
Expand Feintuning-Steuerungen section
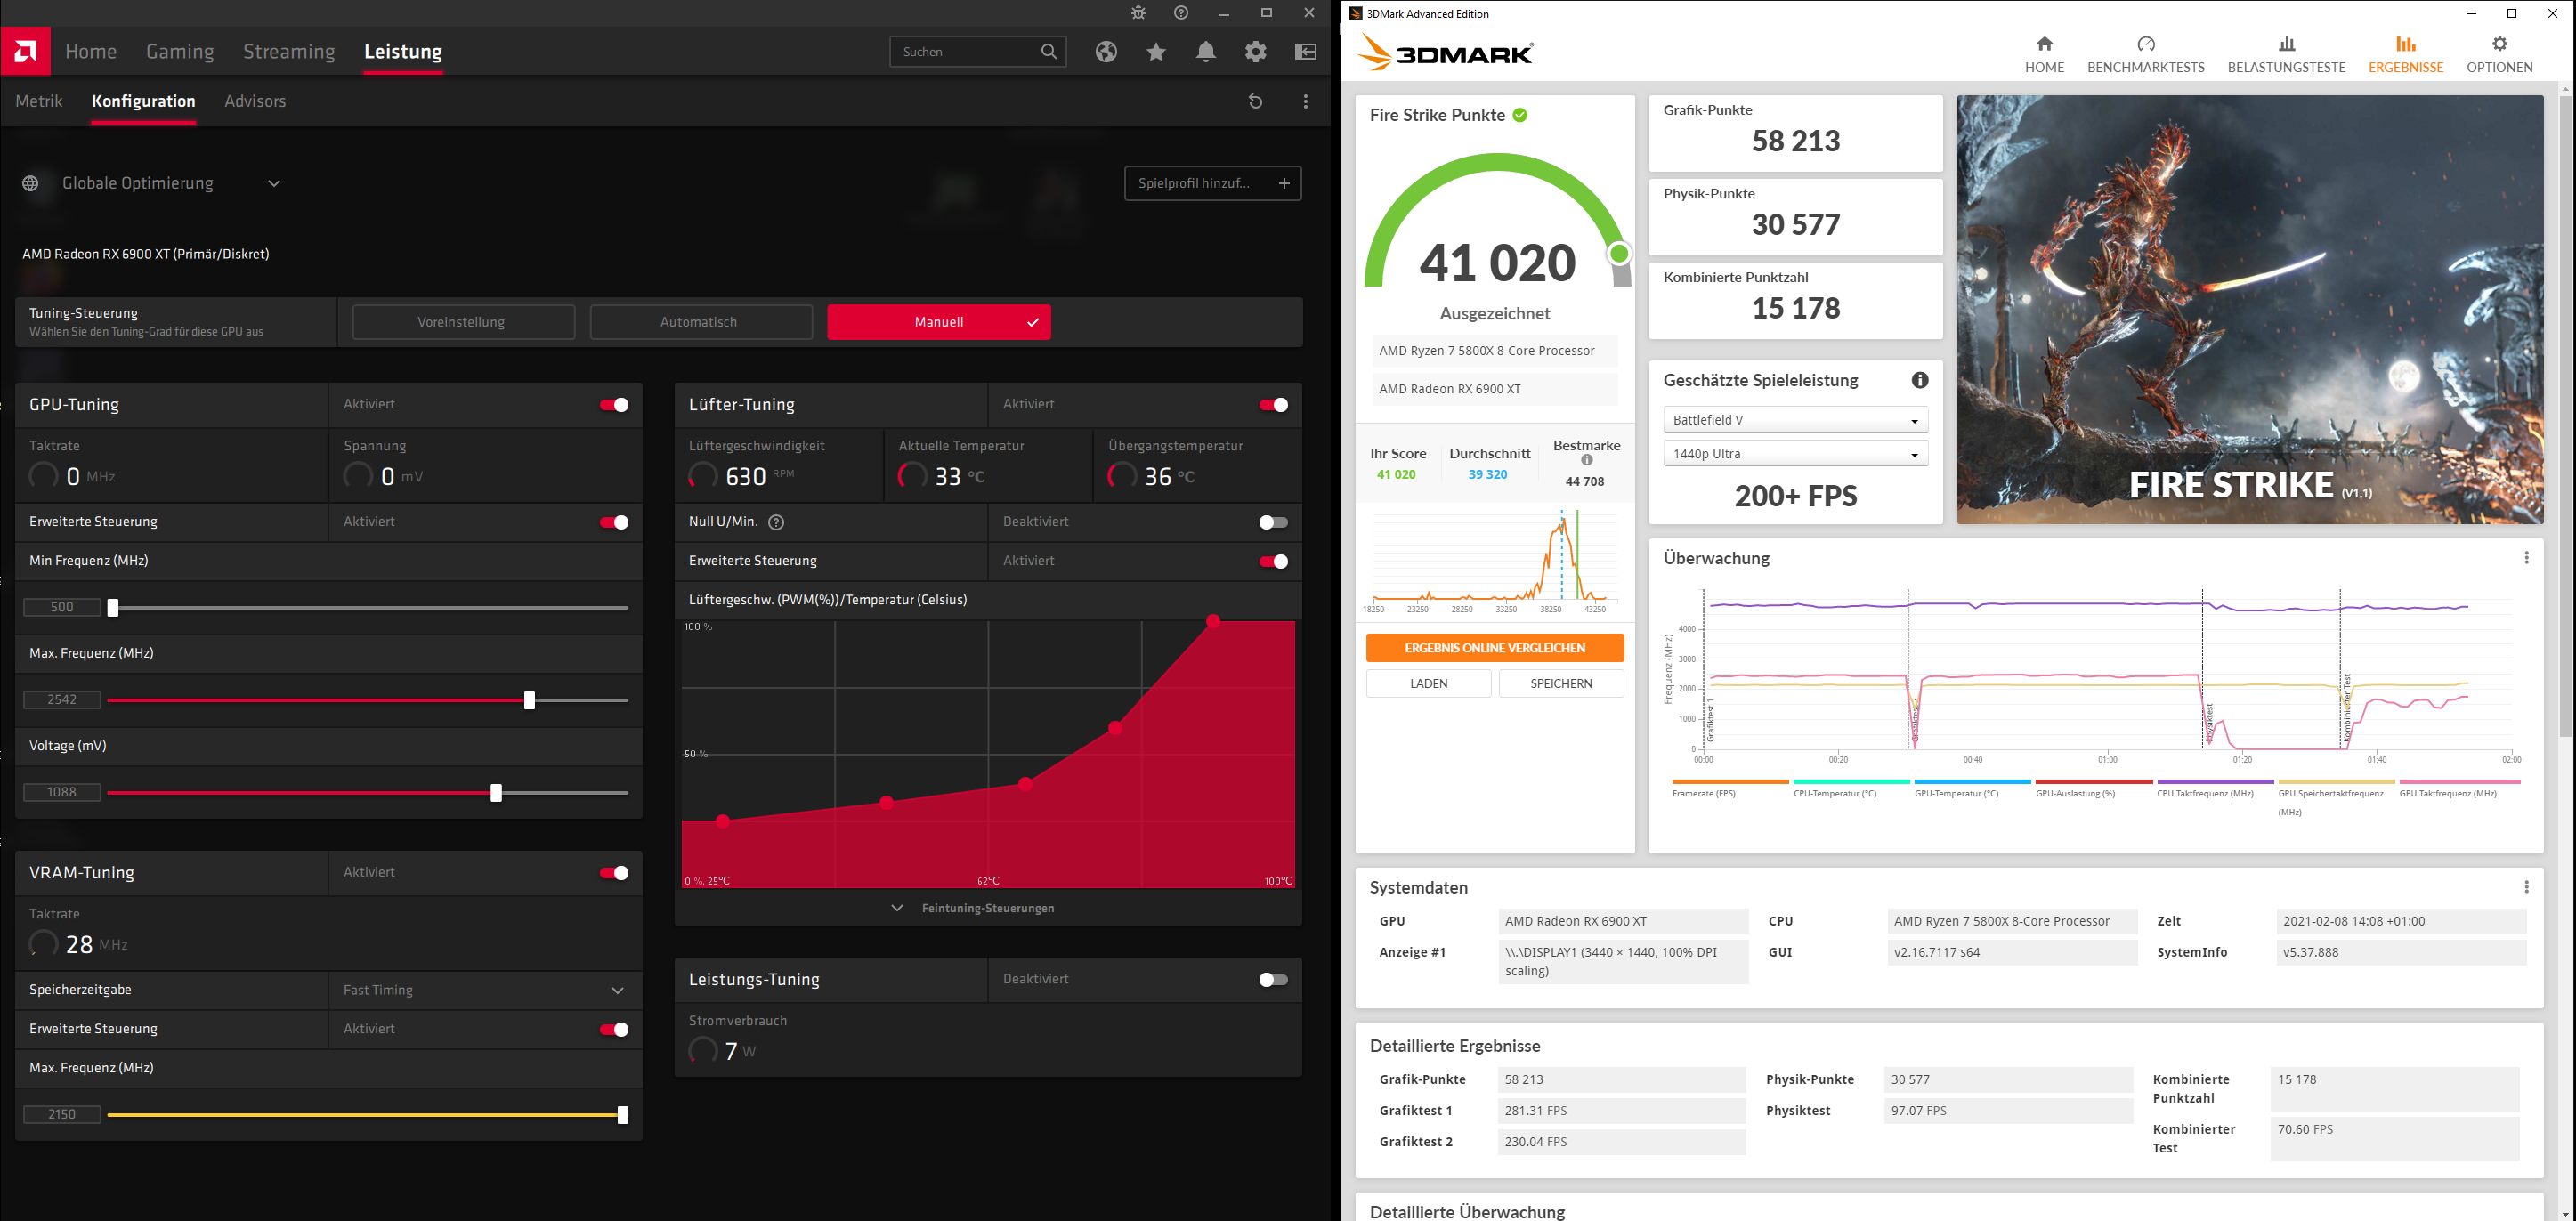click(987, 908)
